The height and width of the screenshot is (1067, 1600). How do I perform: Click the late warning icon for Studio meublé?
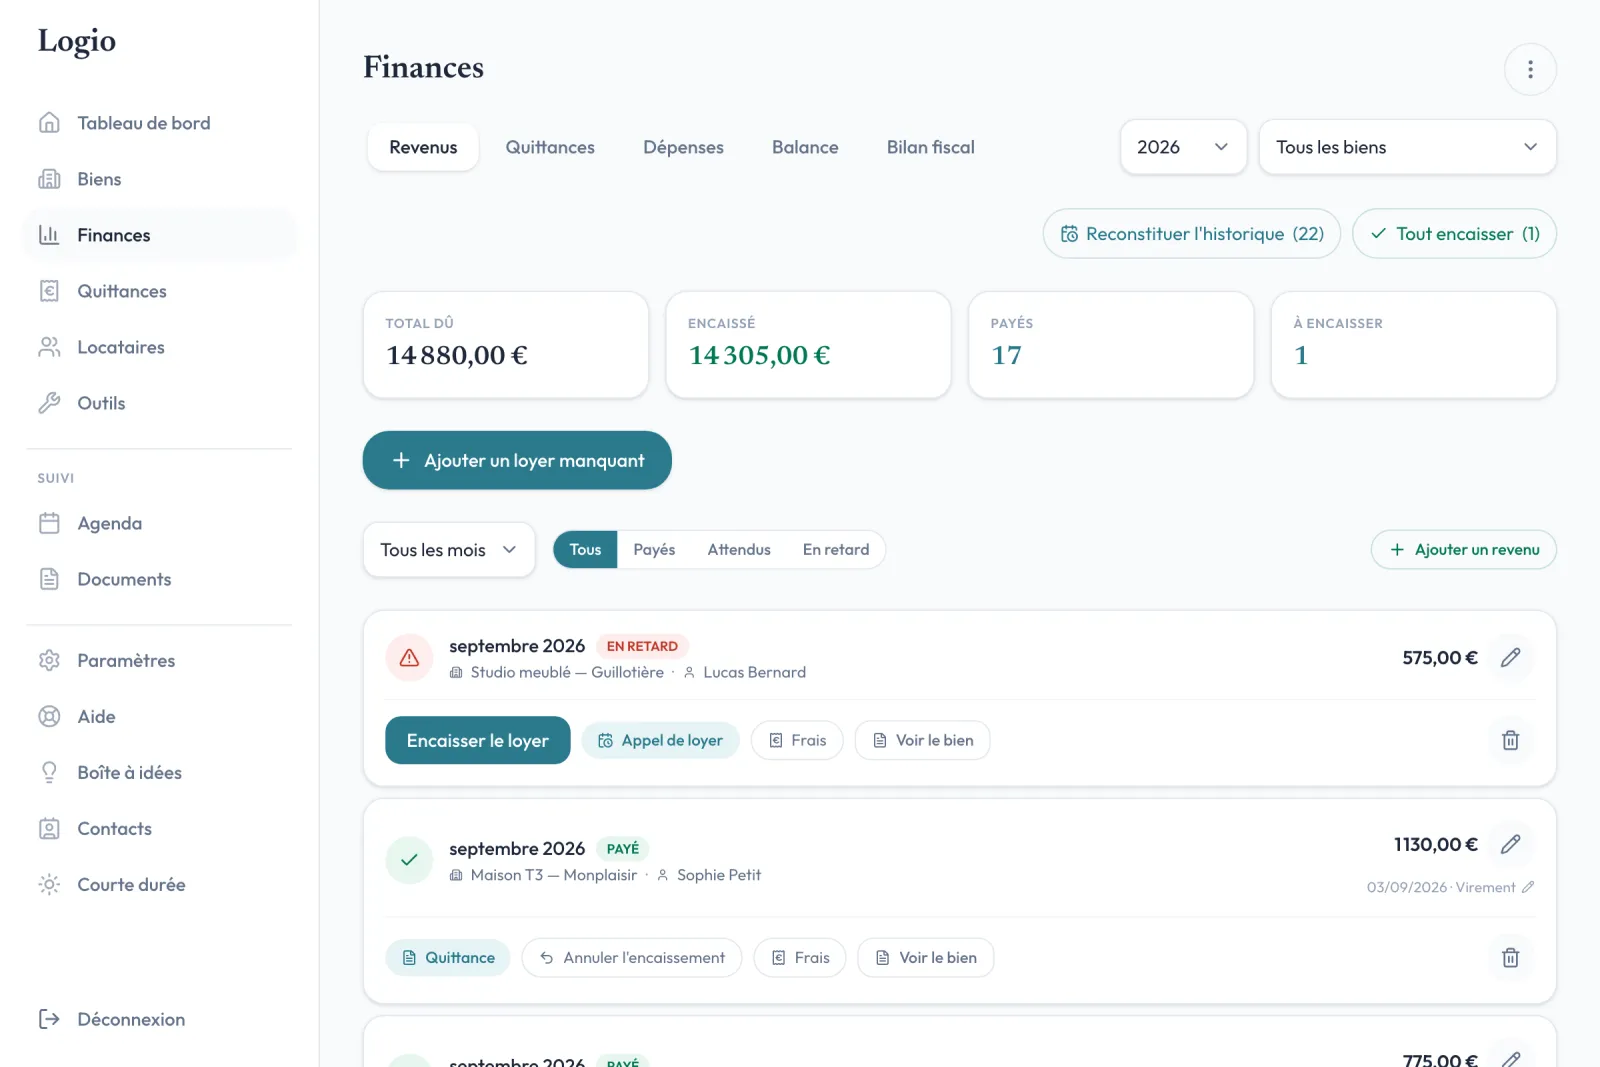[409, 657]
